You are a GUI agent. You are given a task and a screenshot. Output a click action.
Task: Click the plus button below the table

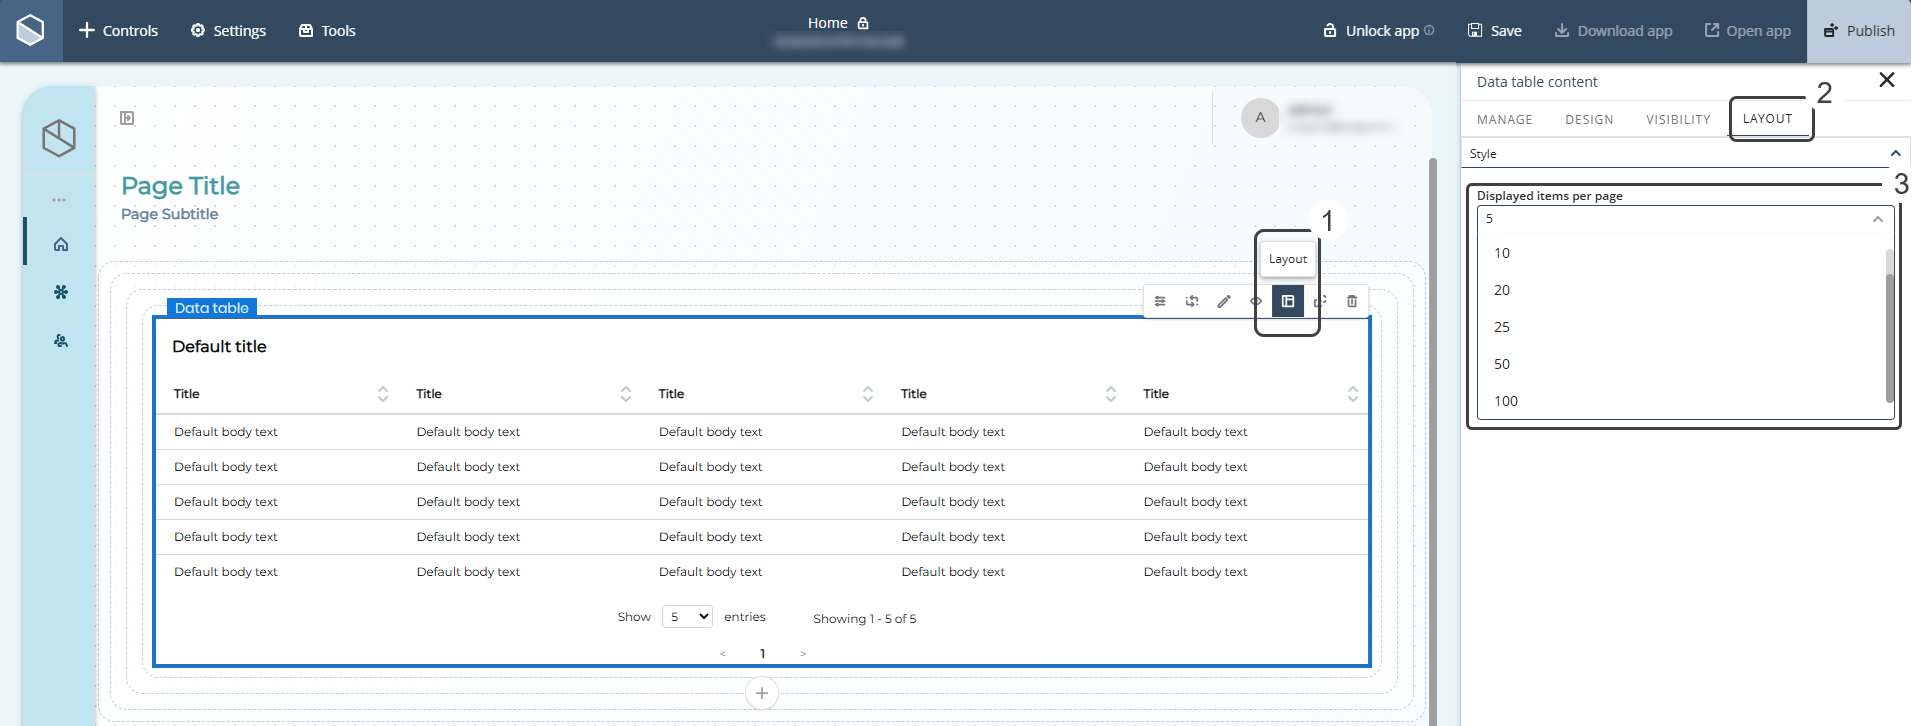[761, 693]
